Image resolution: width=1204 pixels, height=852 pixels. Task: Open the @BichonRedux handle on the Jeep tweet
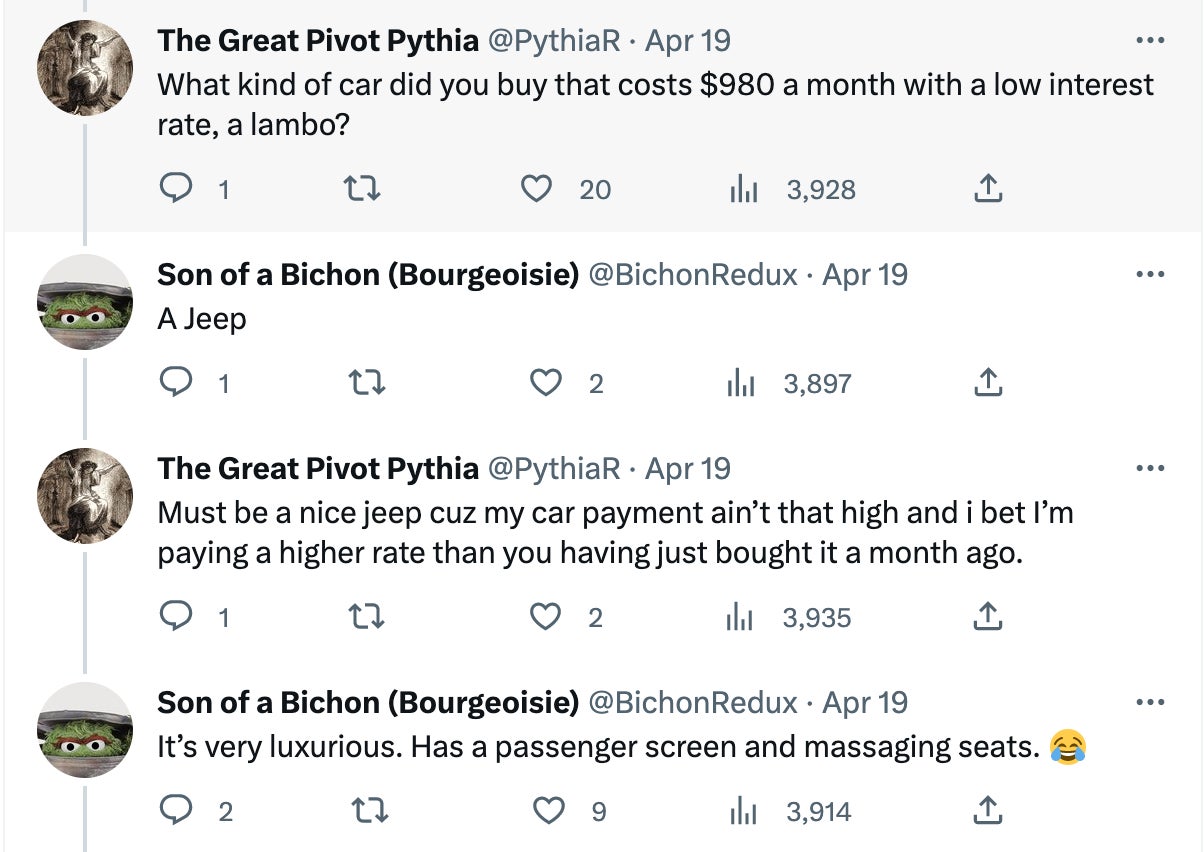click(x=693, y=274)
